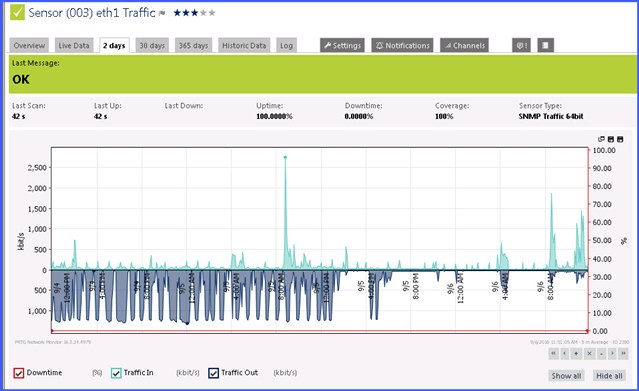Open the Log tab
Image resolution: width=639 pixels, height=391 pixels.
point(286,45)
